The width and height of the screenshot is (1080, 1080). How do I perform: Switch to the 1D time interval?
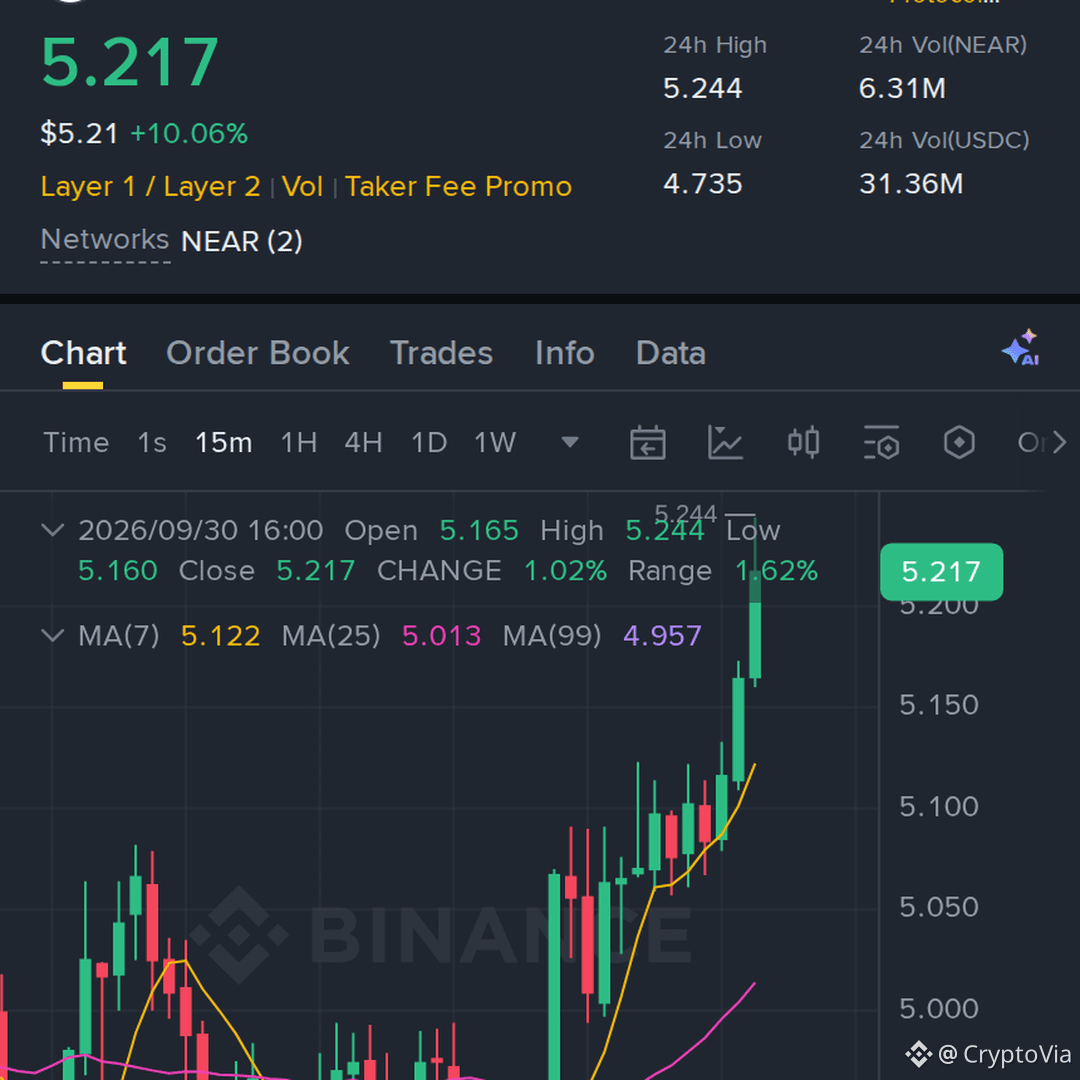pyautogui.click(x=429, y=442)
